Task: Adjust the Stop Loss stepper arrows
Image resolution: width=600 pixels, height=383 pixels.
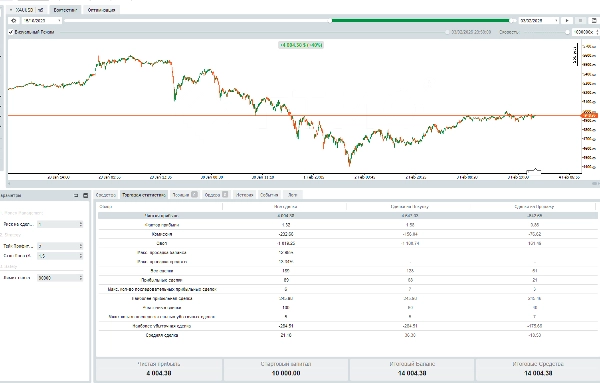Action: 81,256
